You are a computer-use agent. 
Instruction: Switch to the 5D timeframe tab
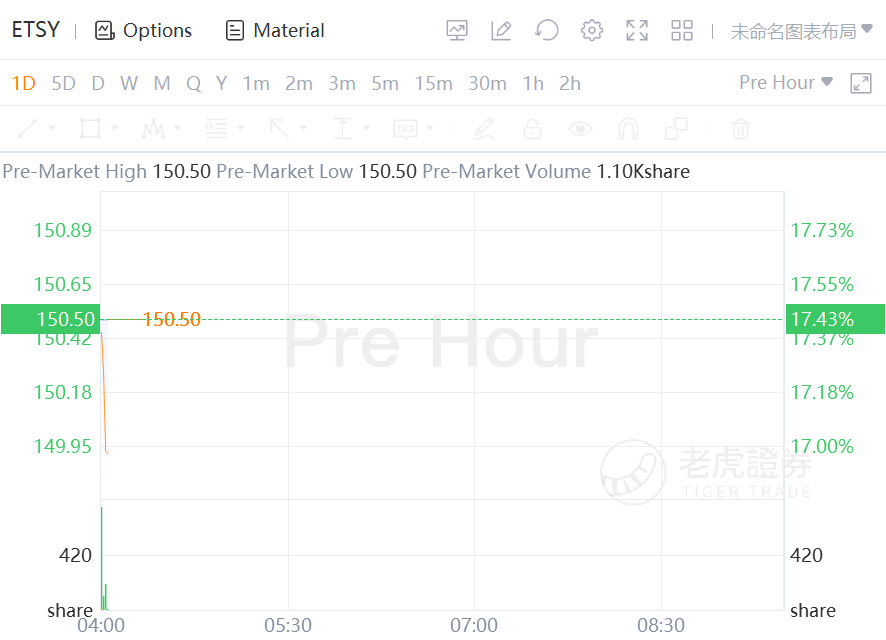63,83
